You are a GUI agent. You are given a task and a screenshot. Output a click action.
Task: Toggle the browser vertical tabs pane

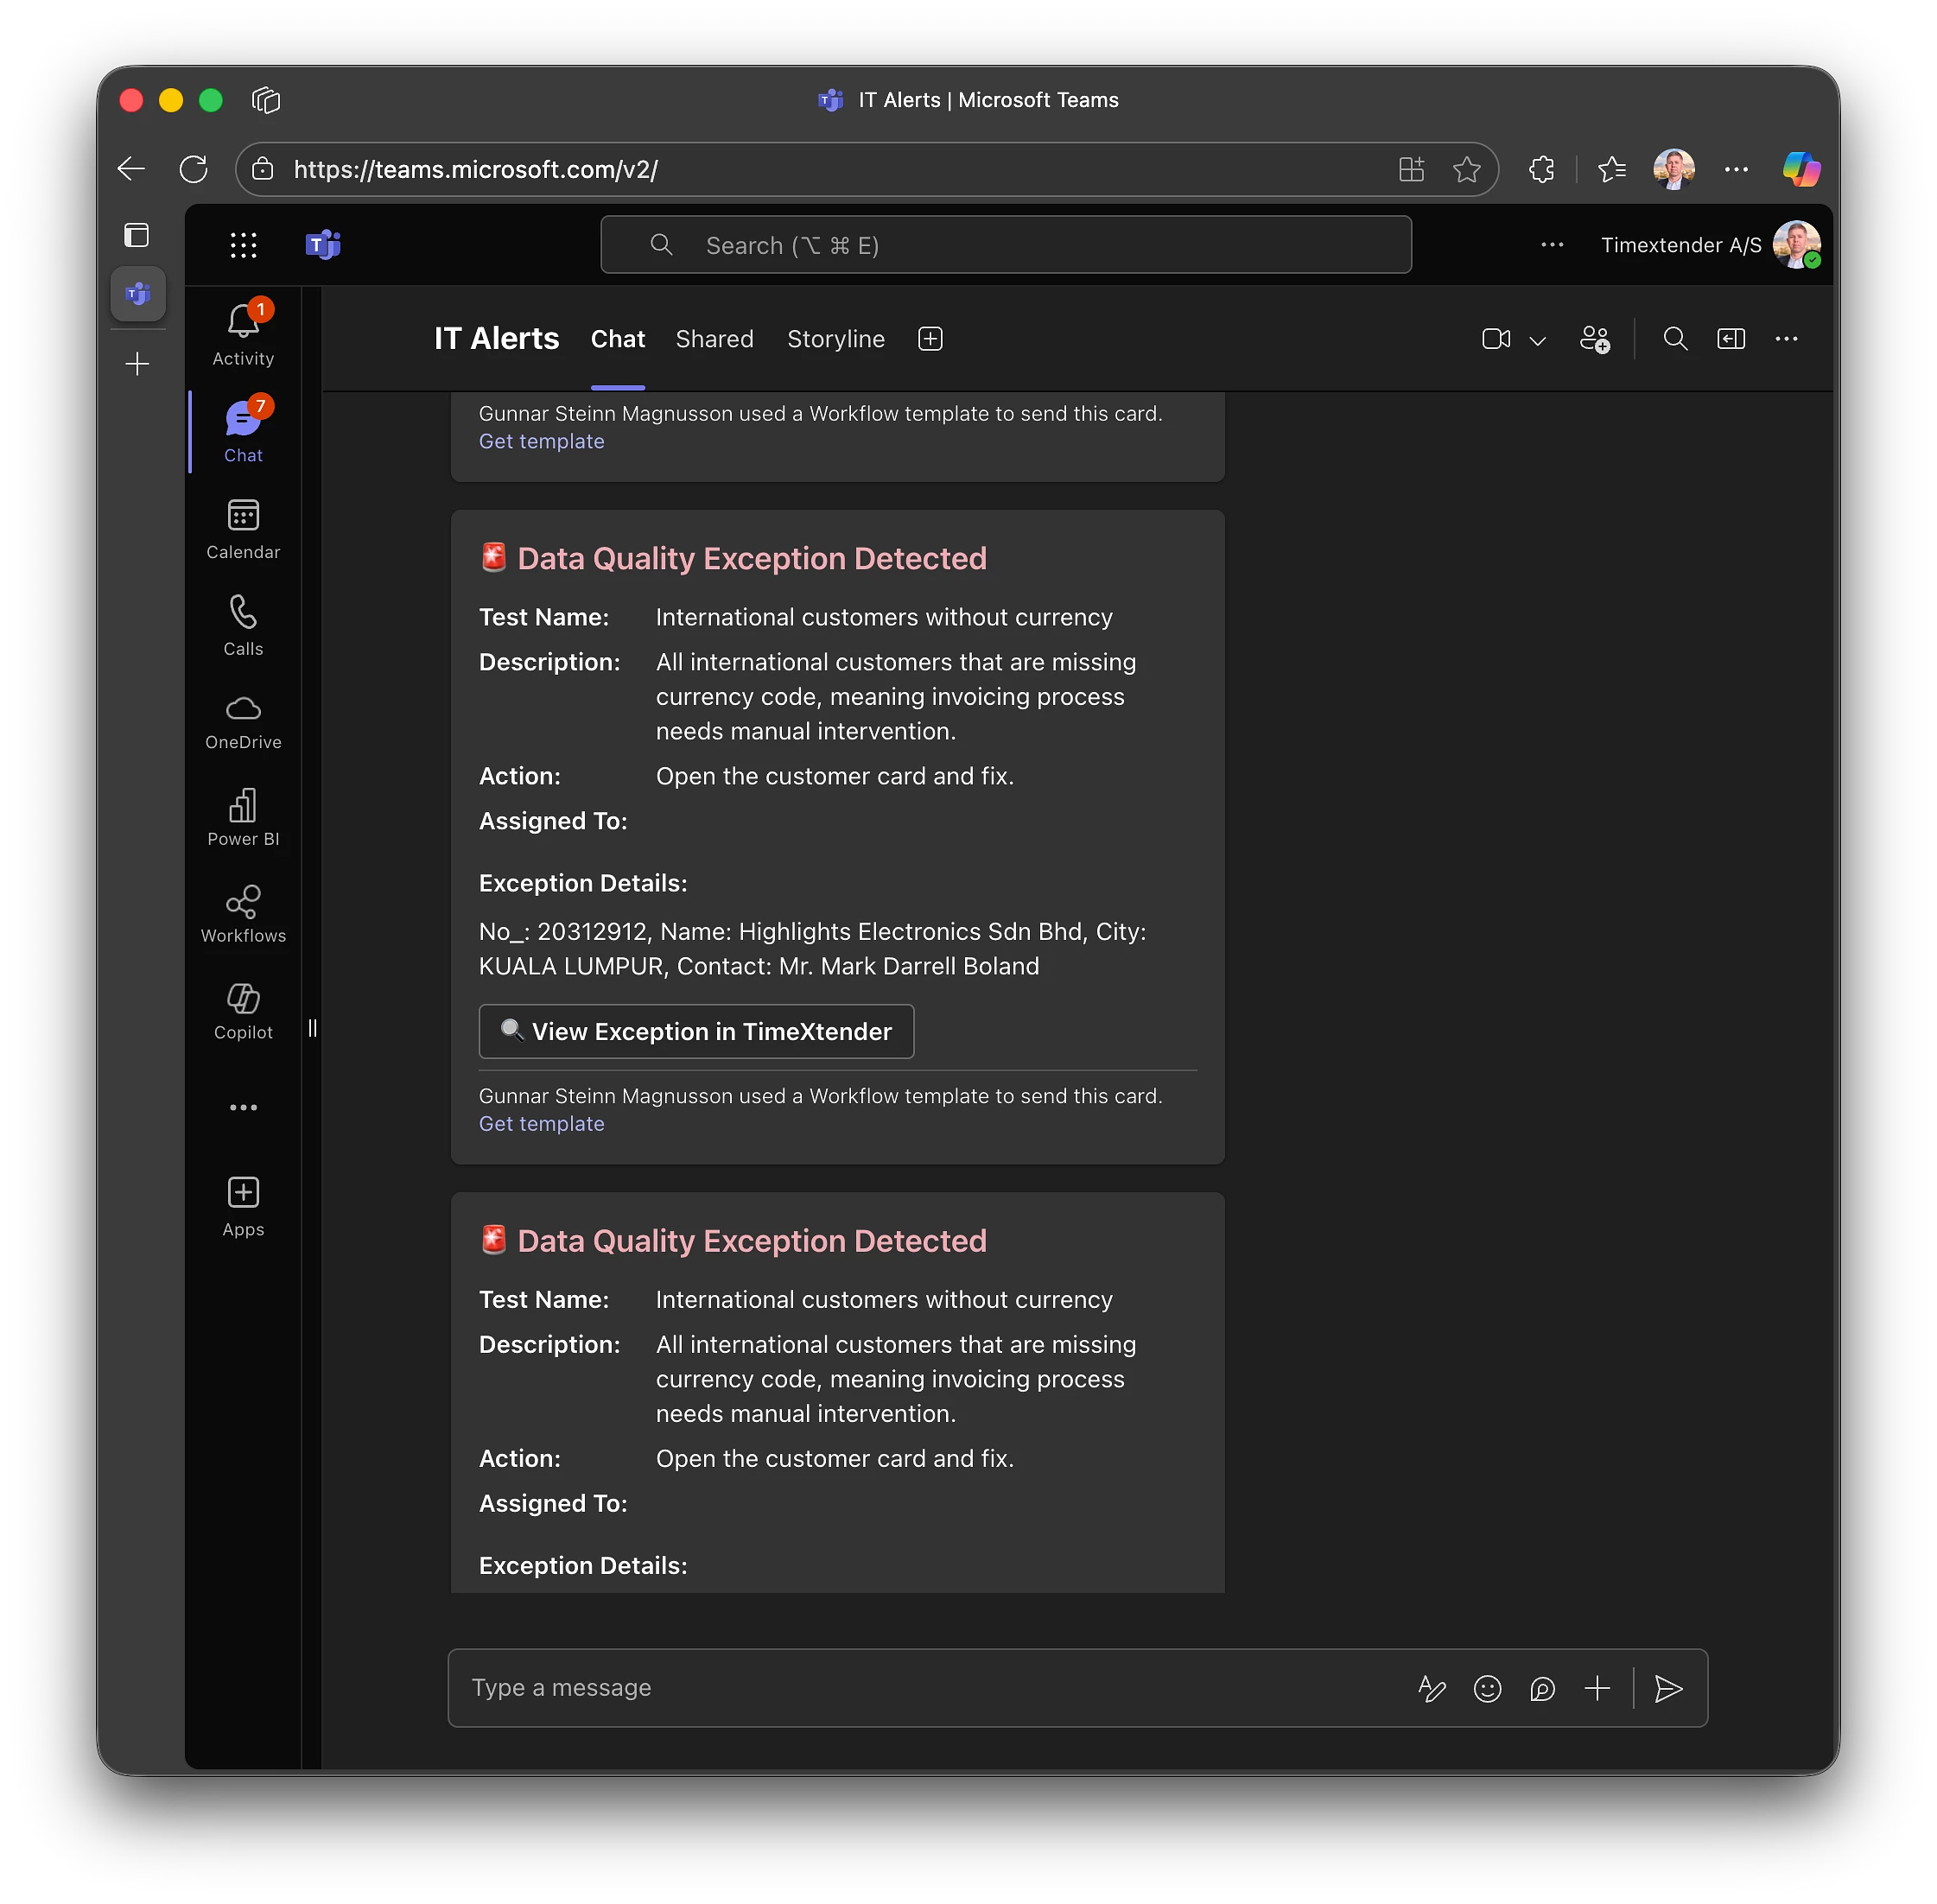coord(137,235)
